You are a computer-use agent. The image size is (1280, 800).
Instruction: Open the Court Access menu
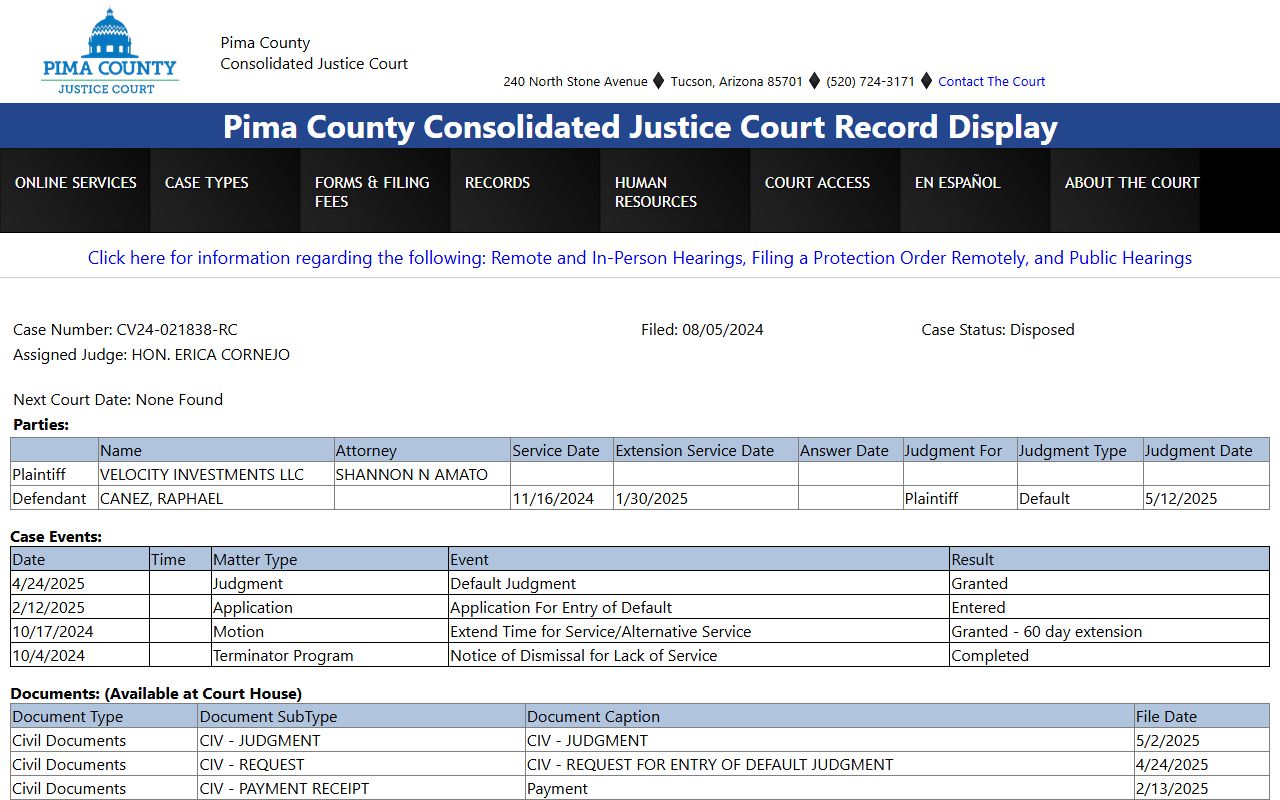825,191
